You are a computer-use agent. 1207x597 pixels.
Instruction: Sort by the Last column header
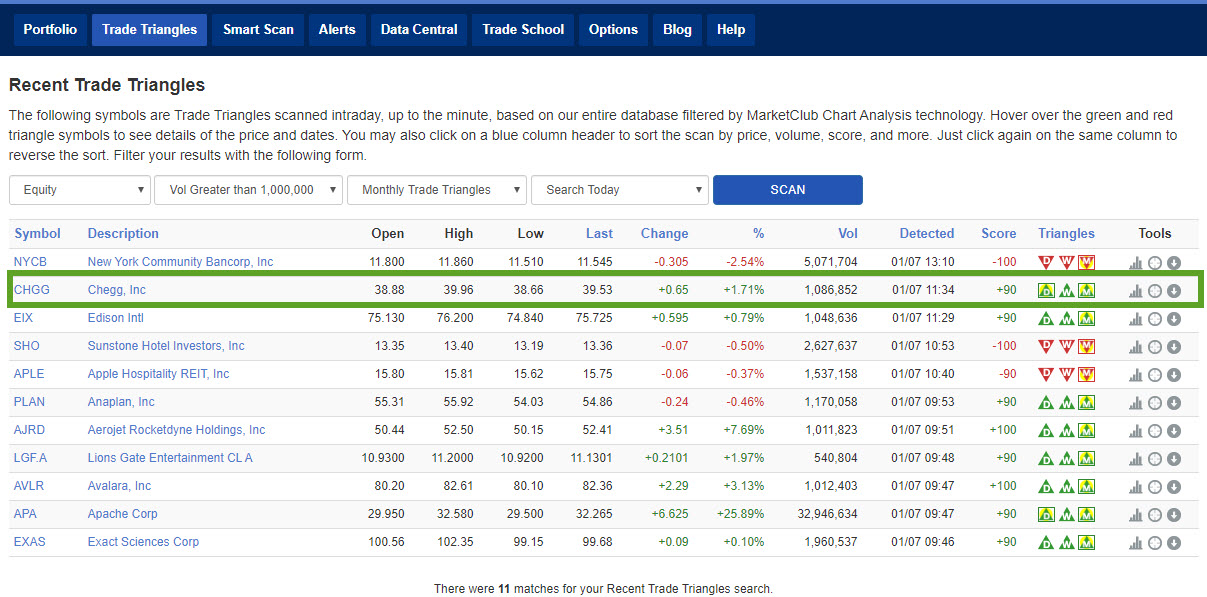tap(599, 233)
